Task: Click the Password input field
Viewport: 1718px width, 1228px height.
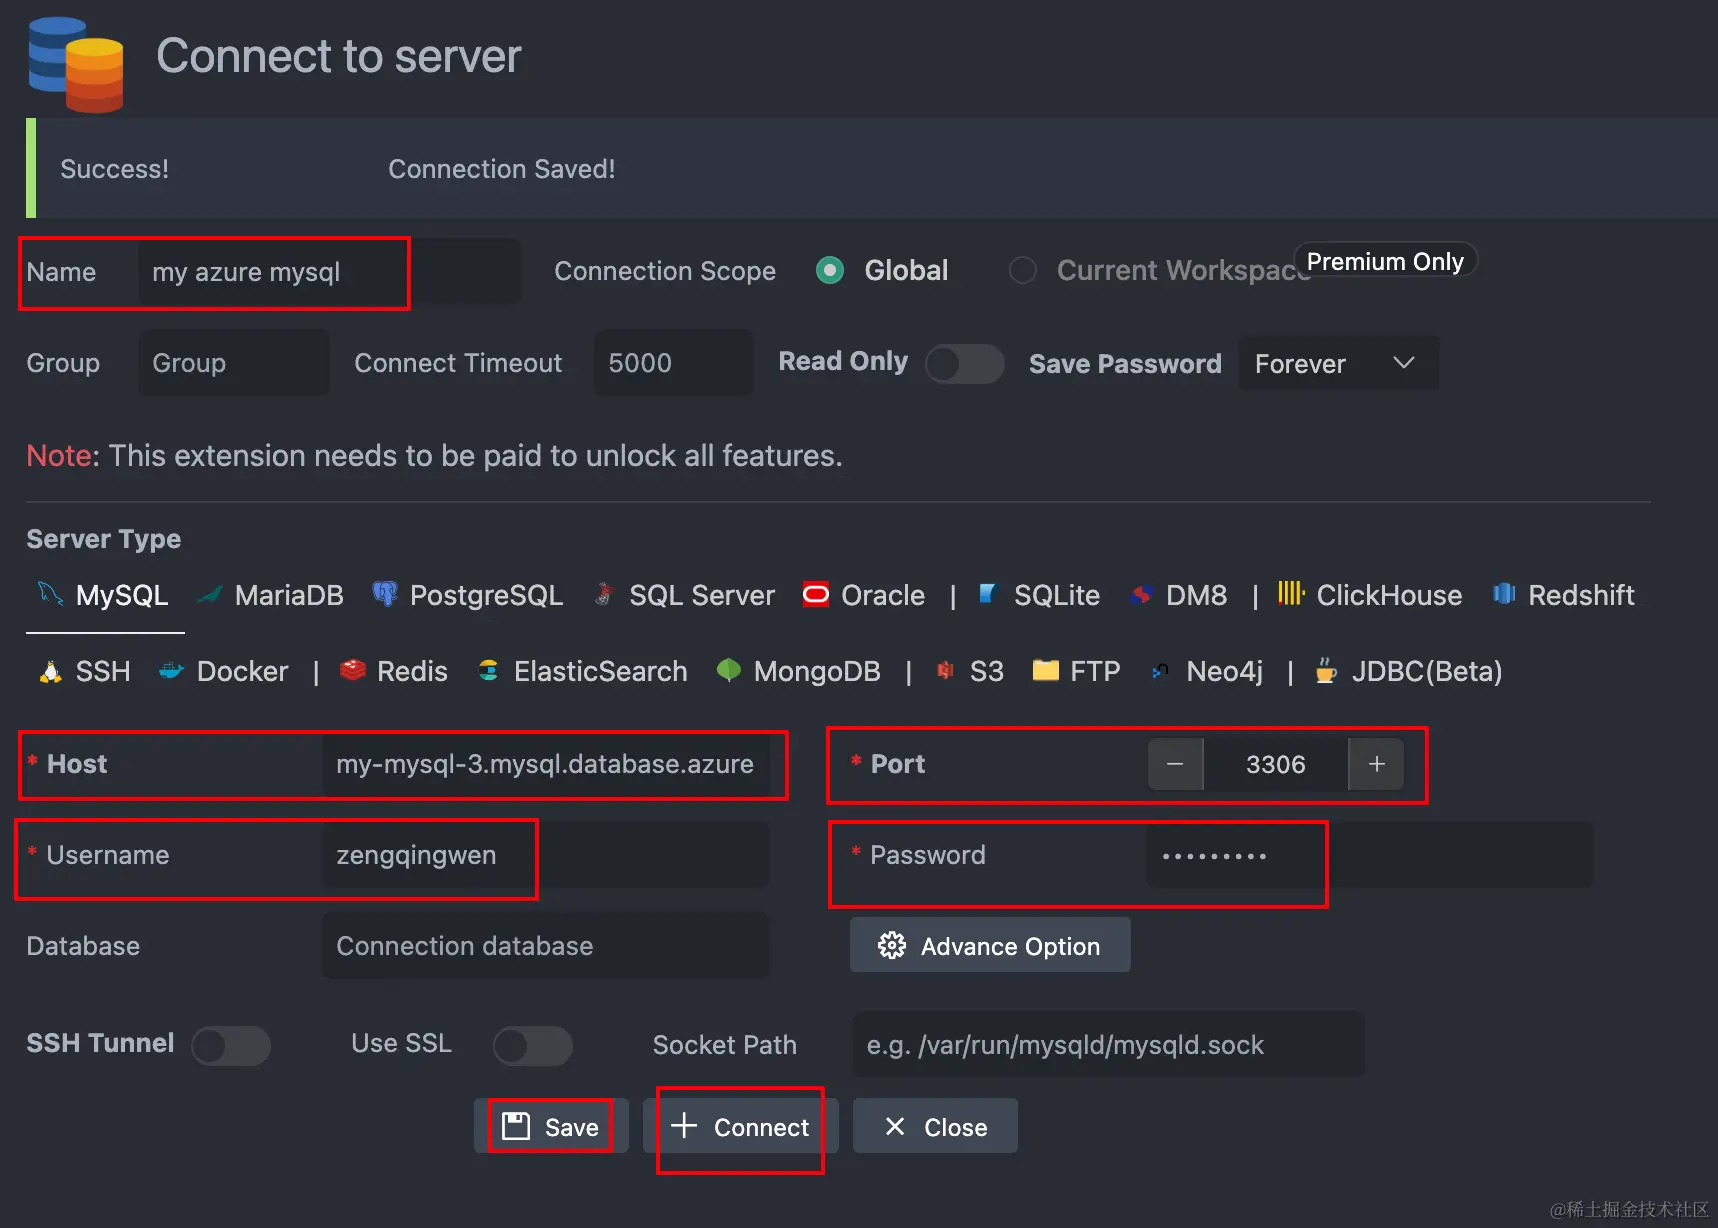Action: (x=1369, y=855)
